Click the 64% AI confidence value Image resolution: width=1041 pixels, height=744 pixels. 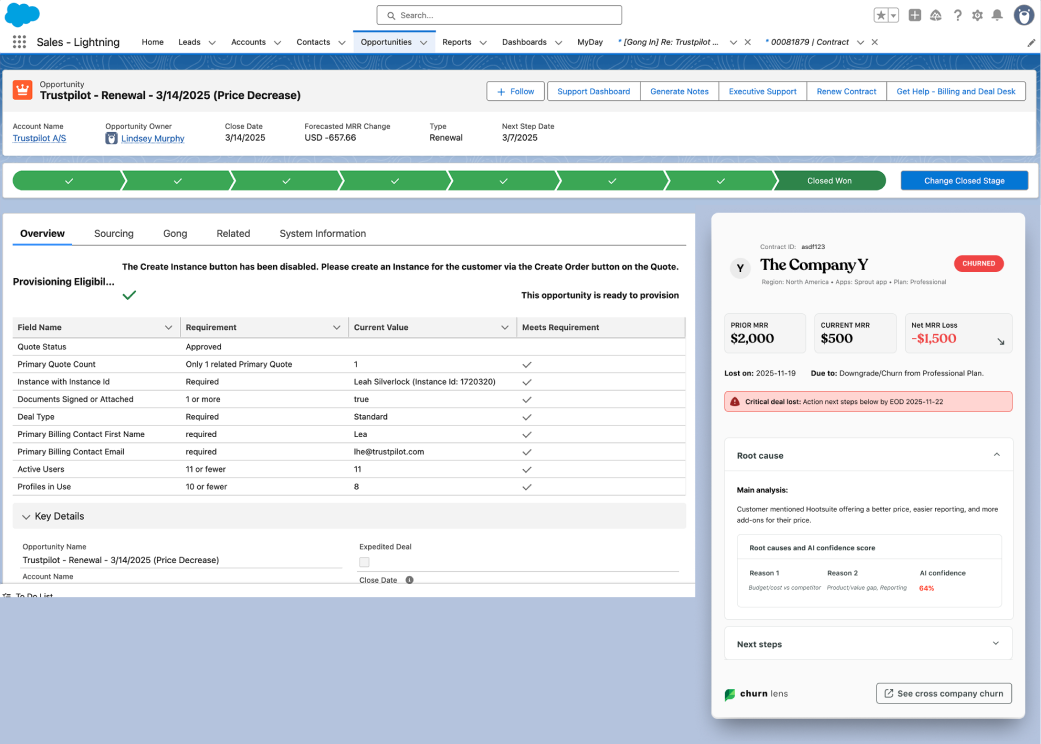926,588
